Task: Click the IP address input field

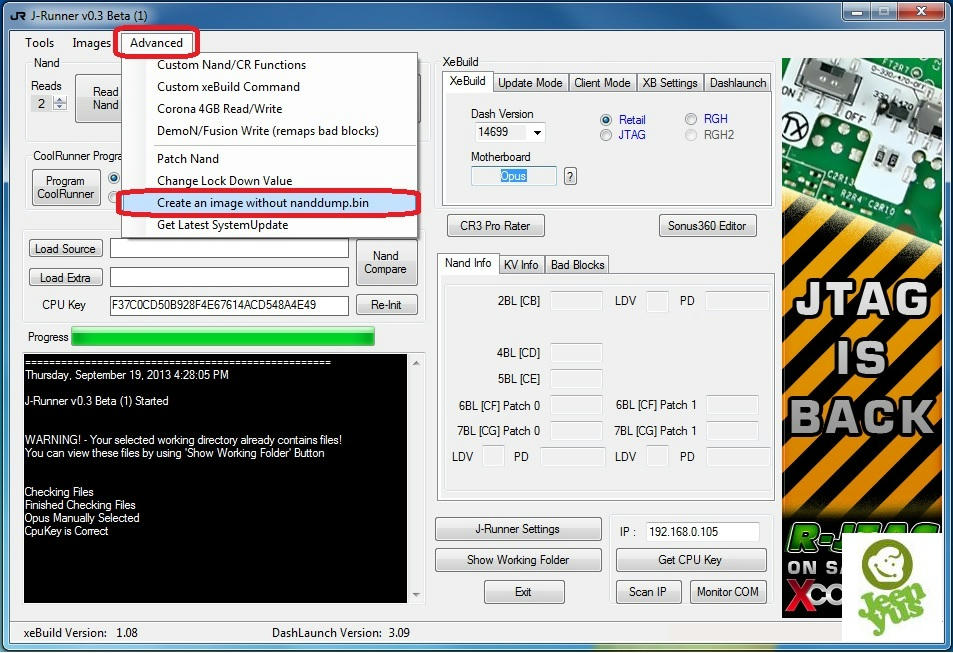Action: [700, 532]
